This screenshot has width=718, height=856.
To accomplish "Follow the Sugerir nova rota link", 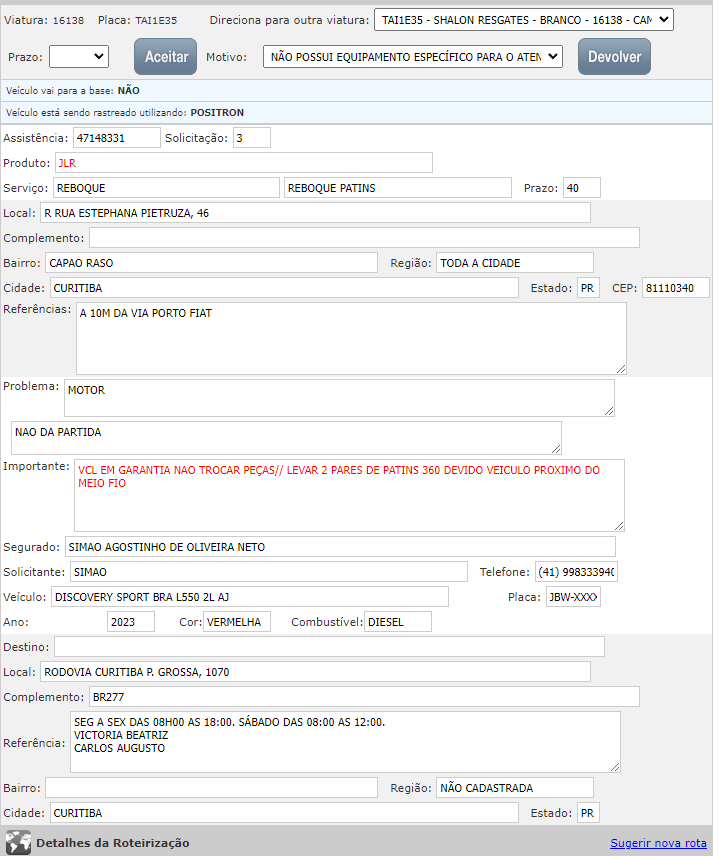I will pos(658,843).
